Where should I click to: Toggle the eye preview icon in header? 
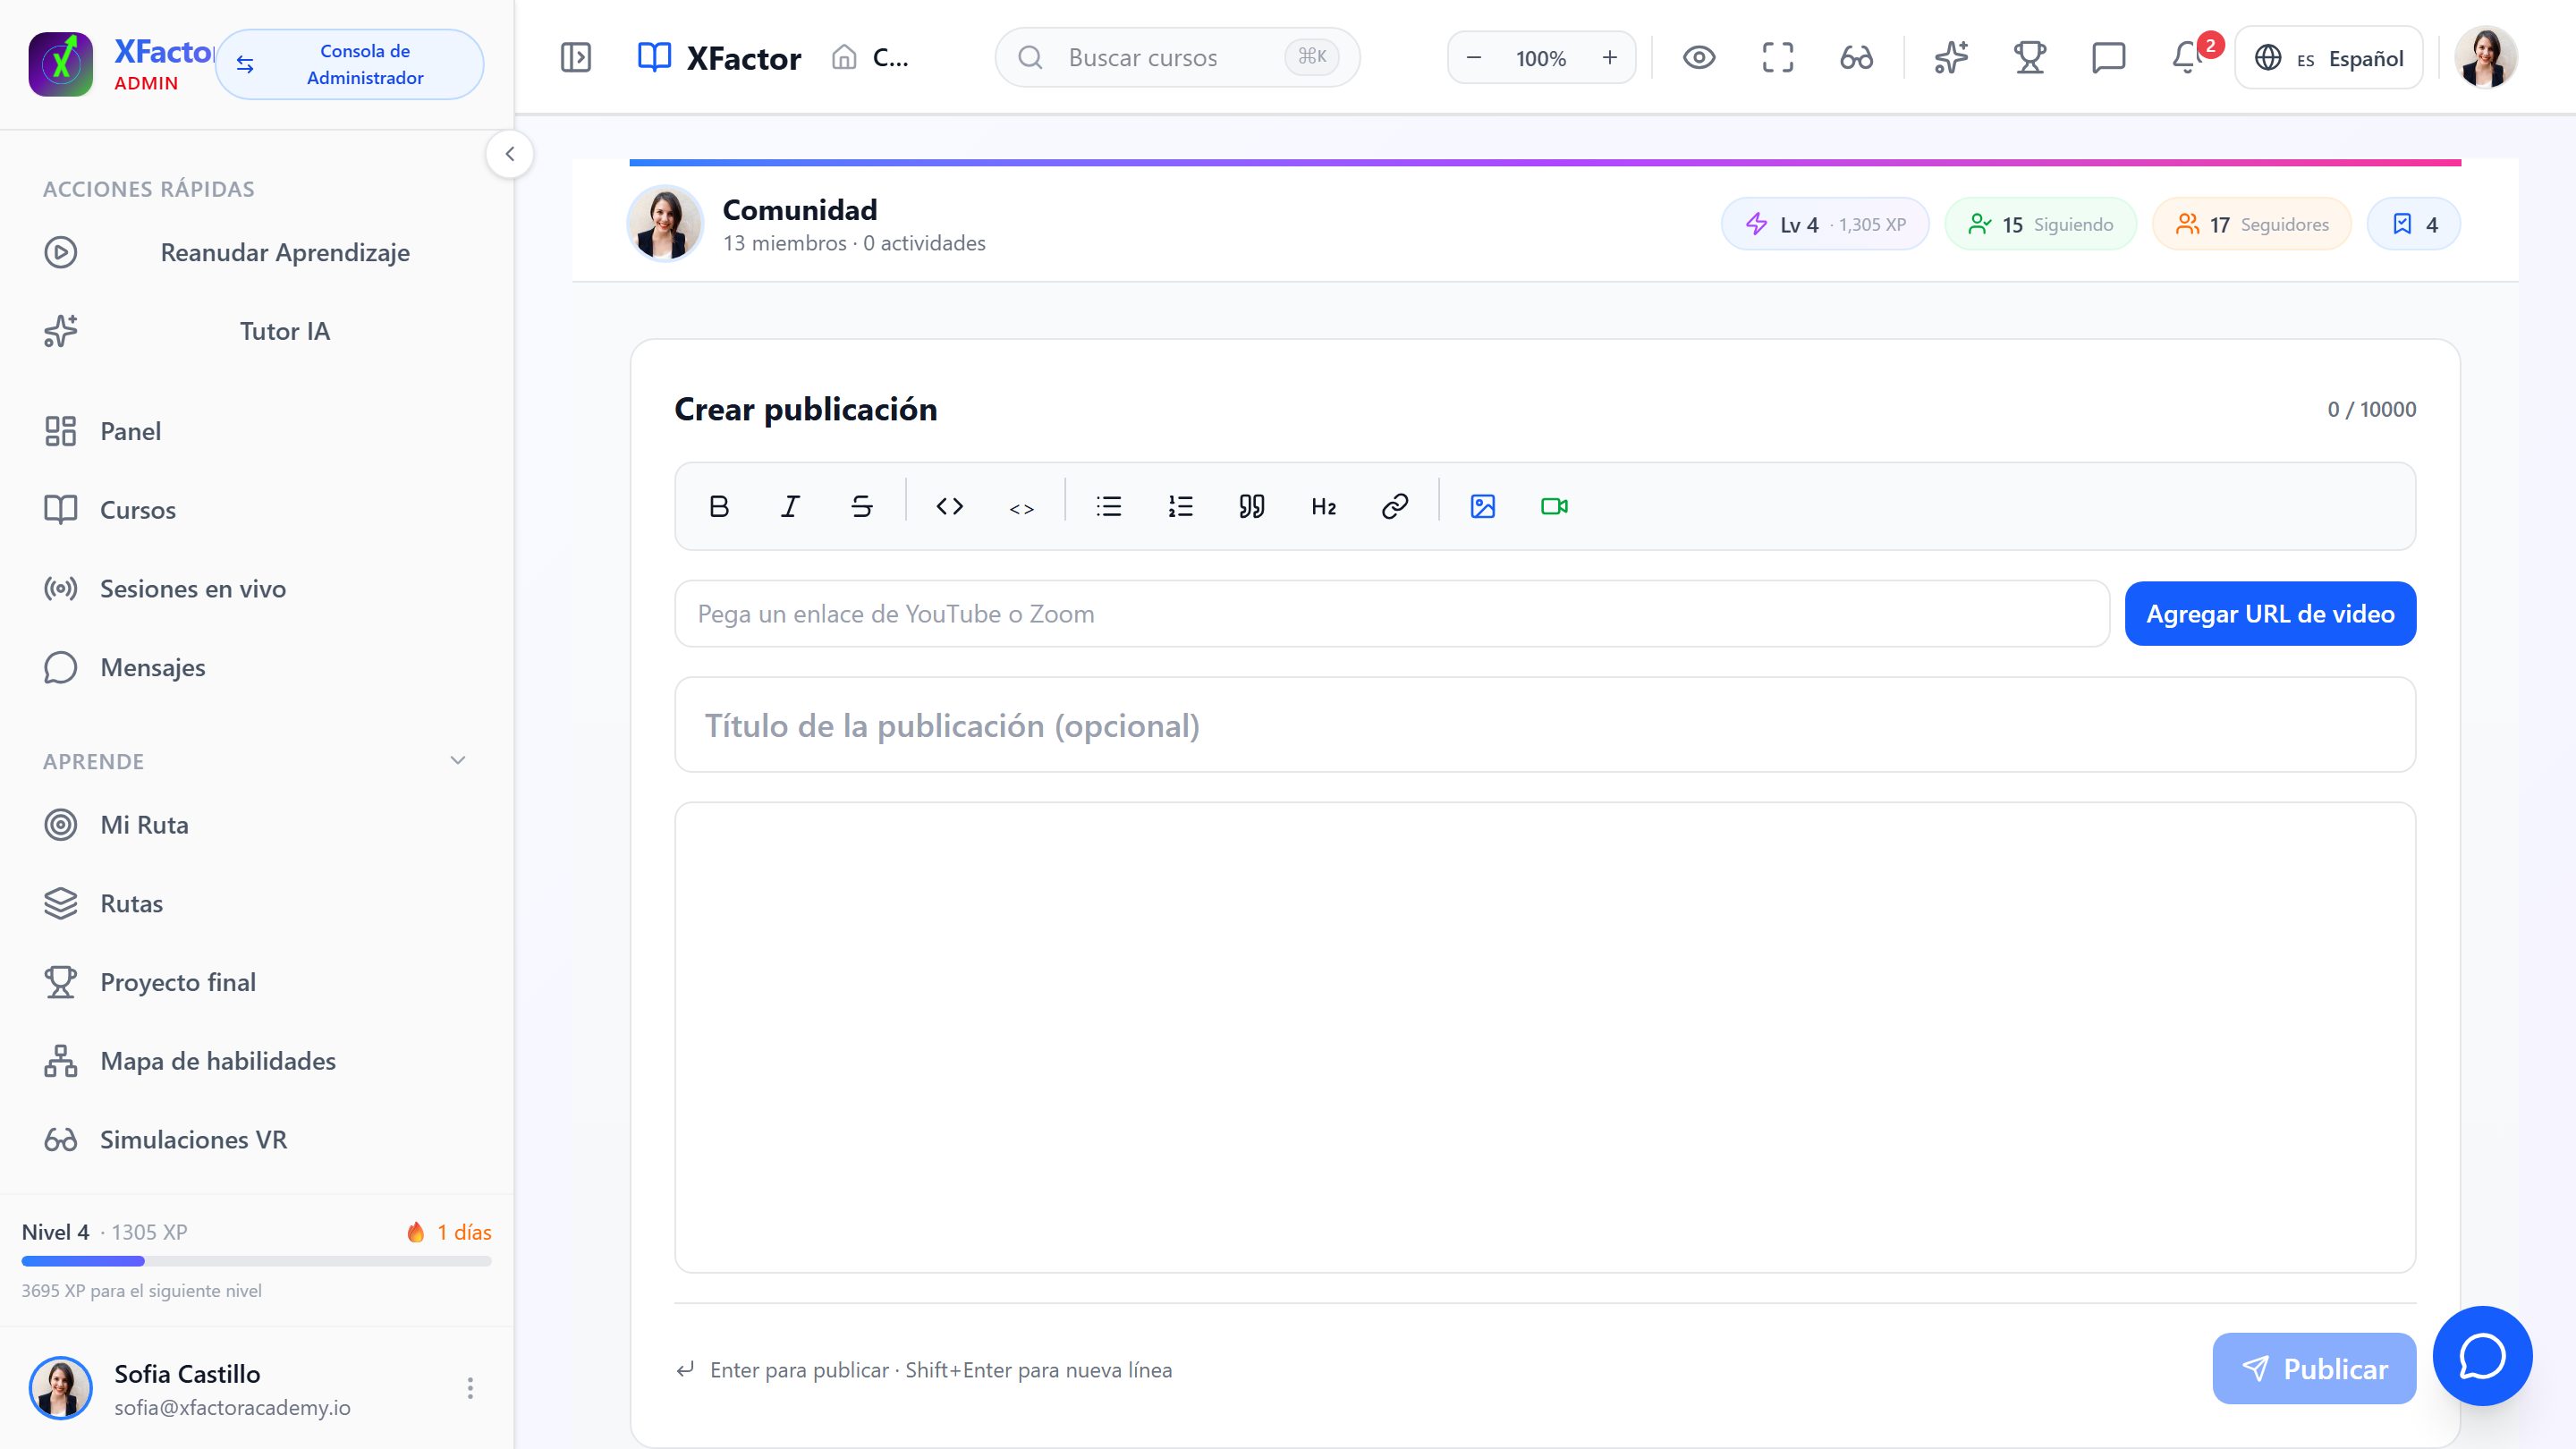coord(1698,57)
